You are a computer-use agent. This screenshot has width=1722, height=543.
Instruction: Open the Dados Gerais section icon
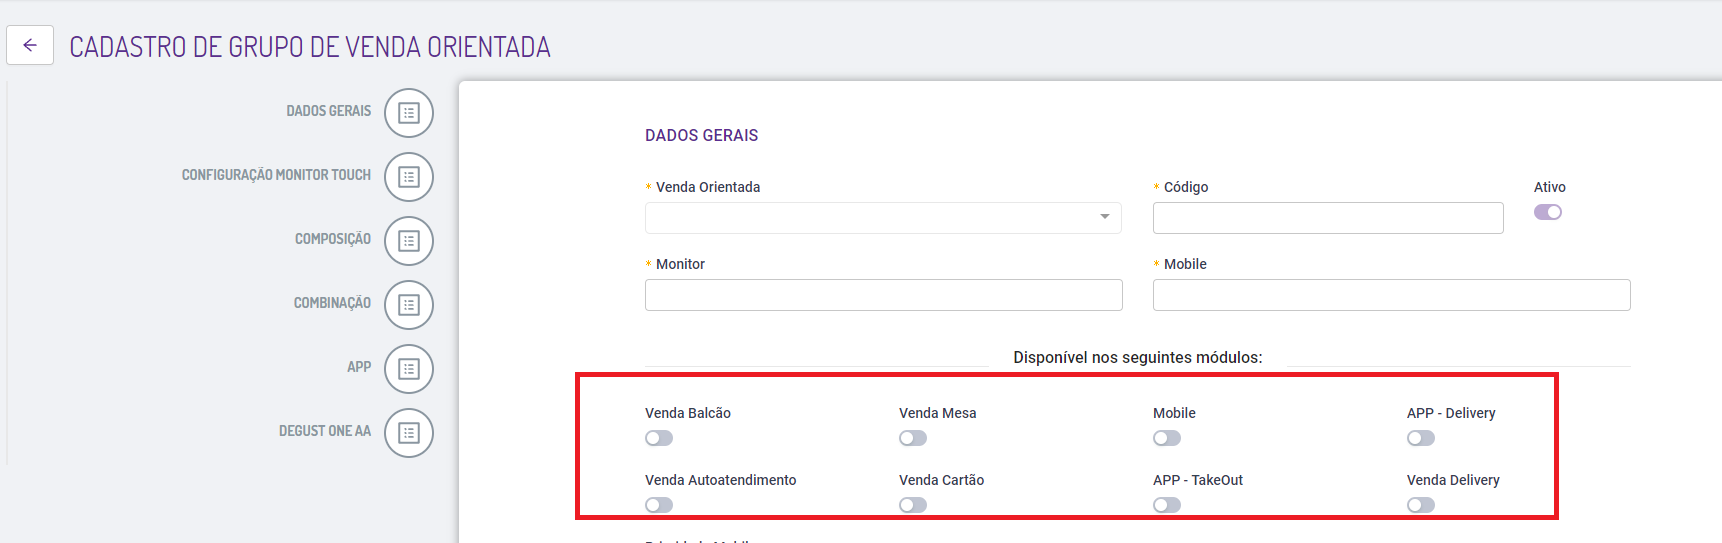(409, 113)
